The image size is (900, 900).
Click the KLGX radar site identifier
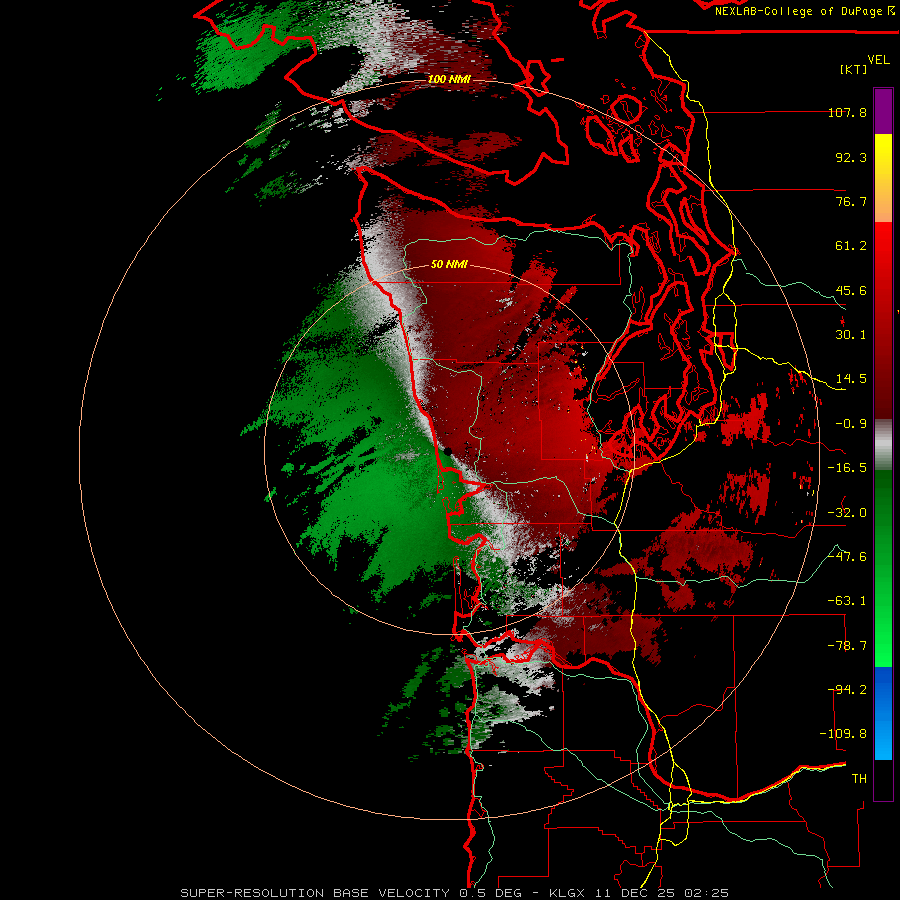(x=568, y=893)
